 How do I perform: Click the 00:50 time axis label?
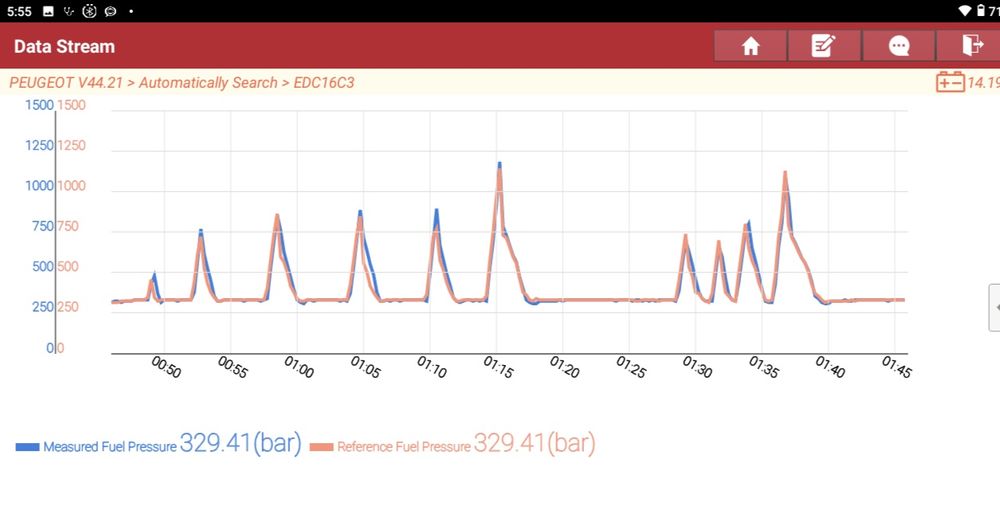[x=166, y=367]
